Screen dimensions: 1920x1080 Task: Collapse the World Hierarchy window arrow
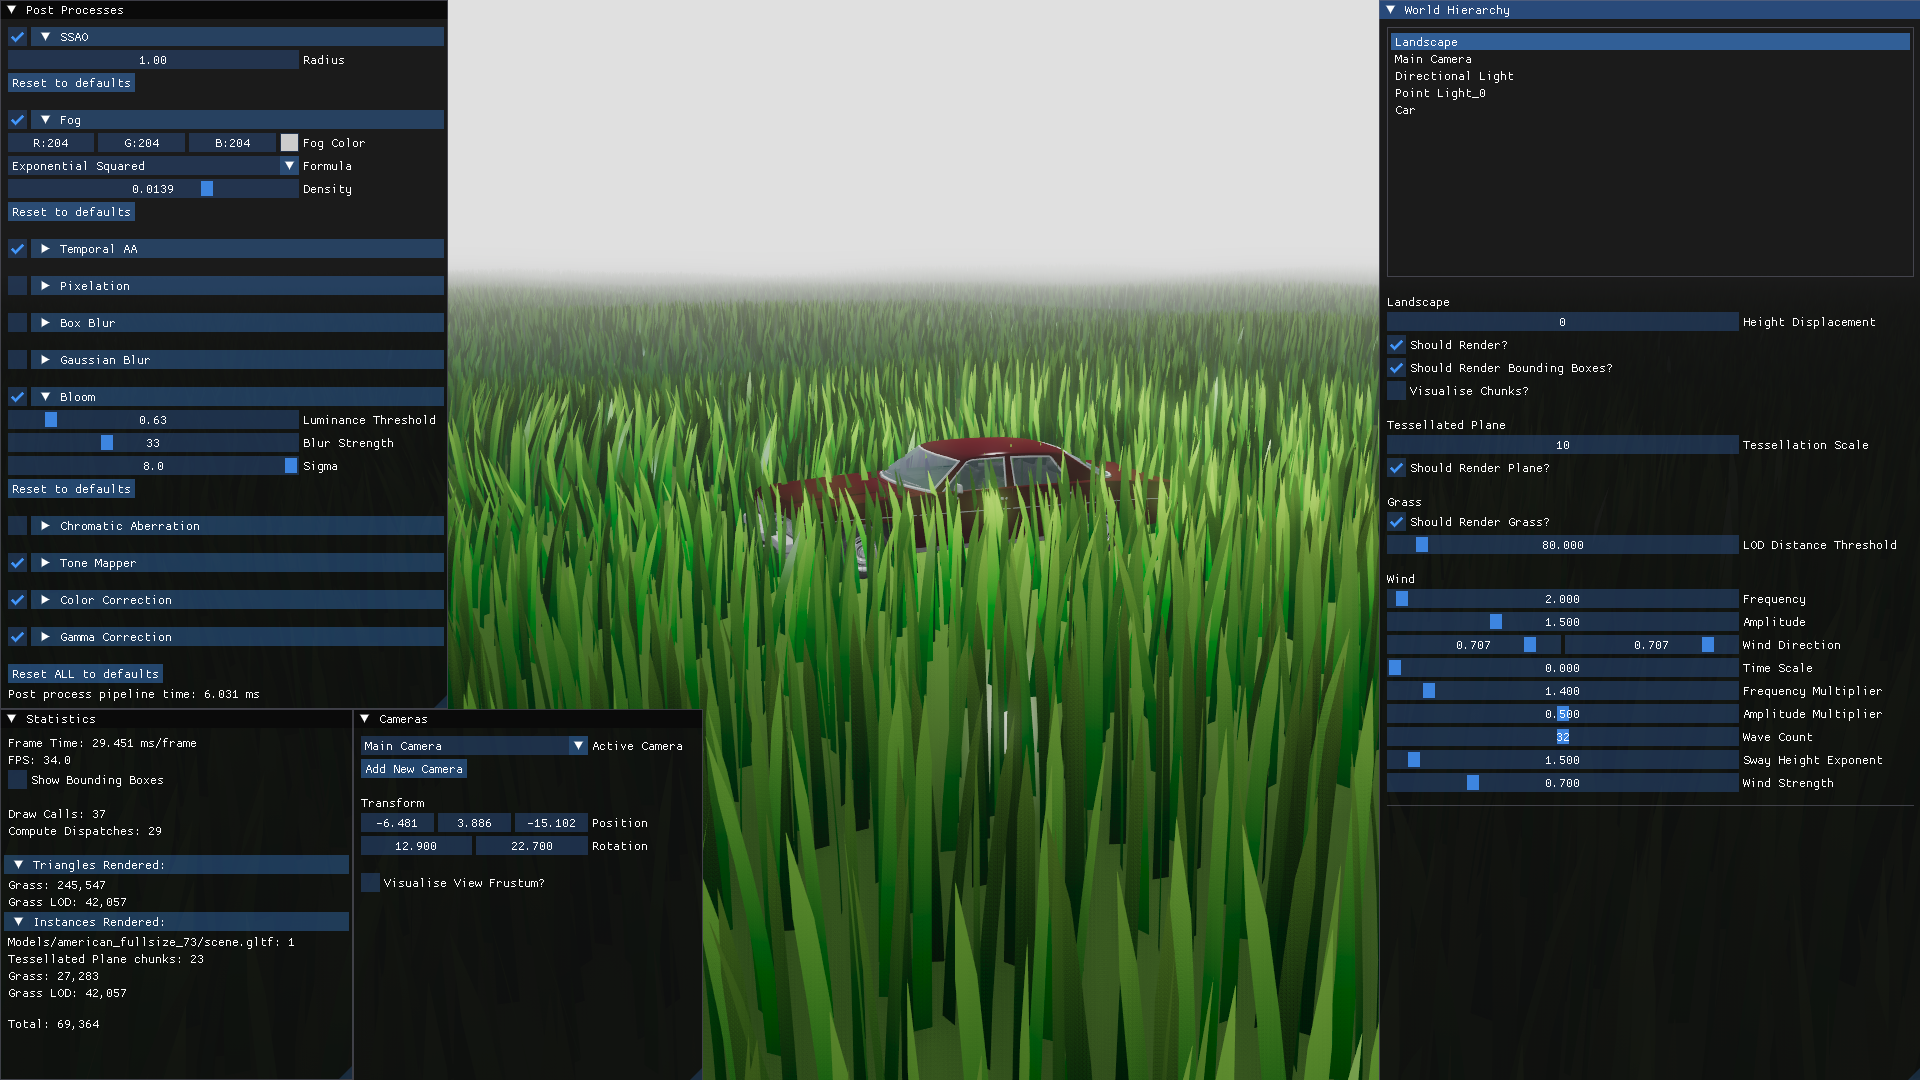tap(1390, 10)
